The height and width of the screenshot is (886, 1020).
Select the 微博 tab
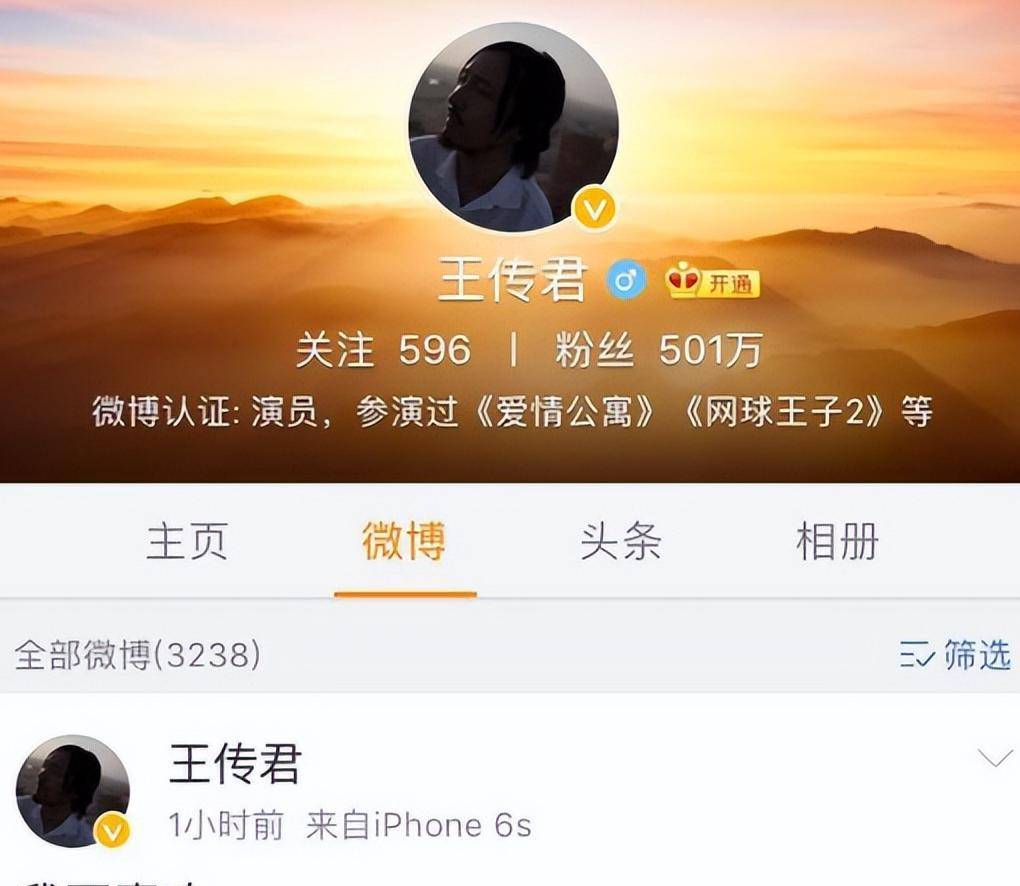(405, 541)
